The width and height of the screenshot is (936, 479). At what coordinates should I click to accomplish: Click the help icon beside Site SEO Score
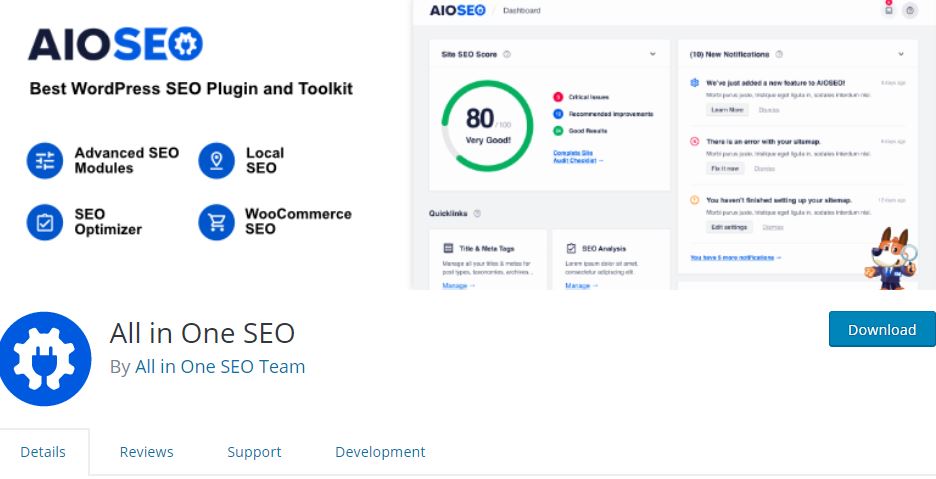(507, 54)
